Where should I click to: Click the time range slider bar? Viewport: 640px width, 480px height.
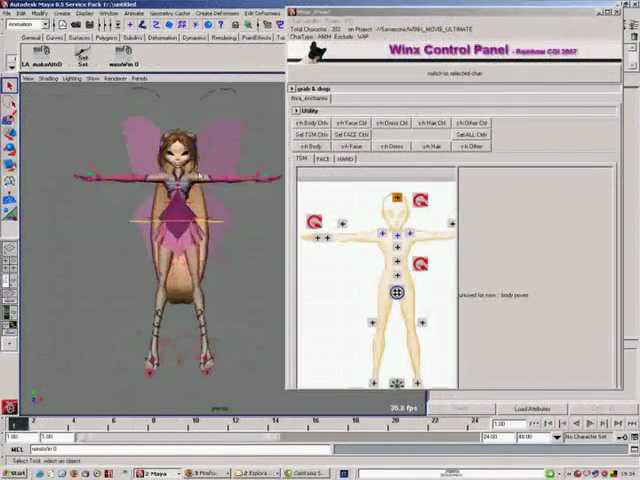coord(178,437)
